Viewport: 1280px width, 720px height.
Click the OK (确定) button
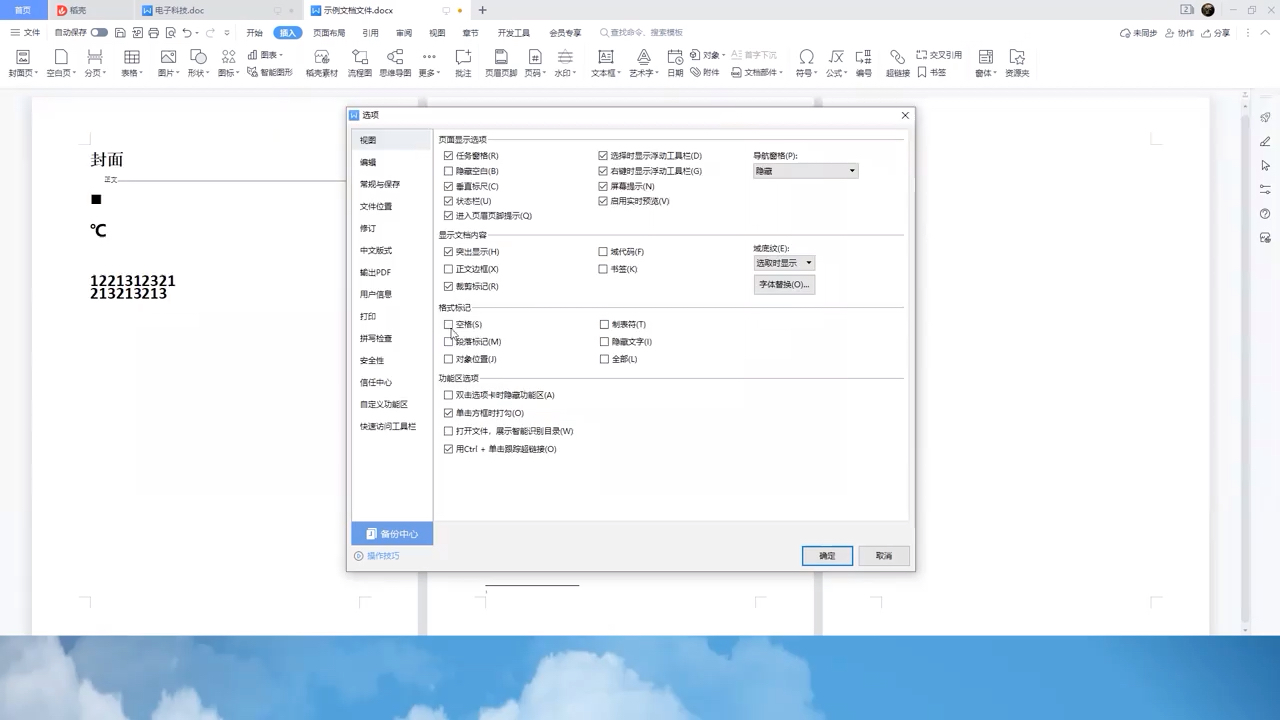[827, 556]
